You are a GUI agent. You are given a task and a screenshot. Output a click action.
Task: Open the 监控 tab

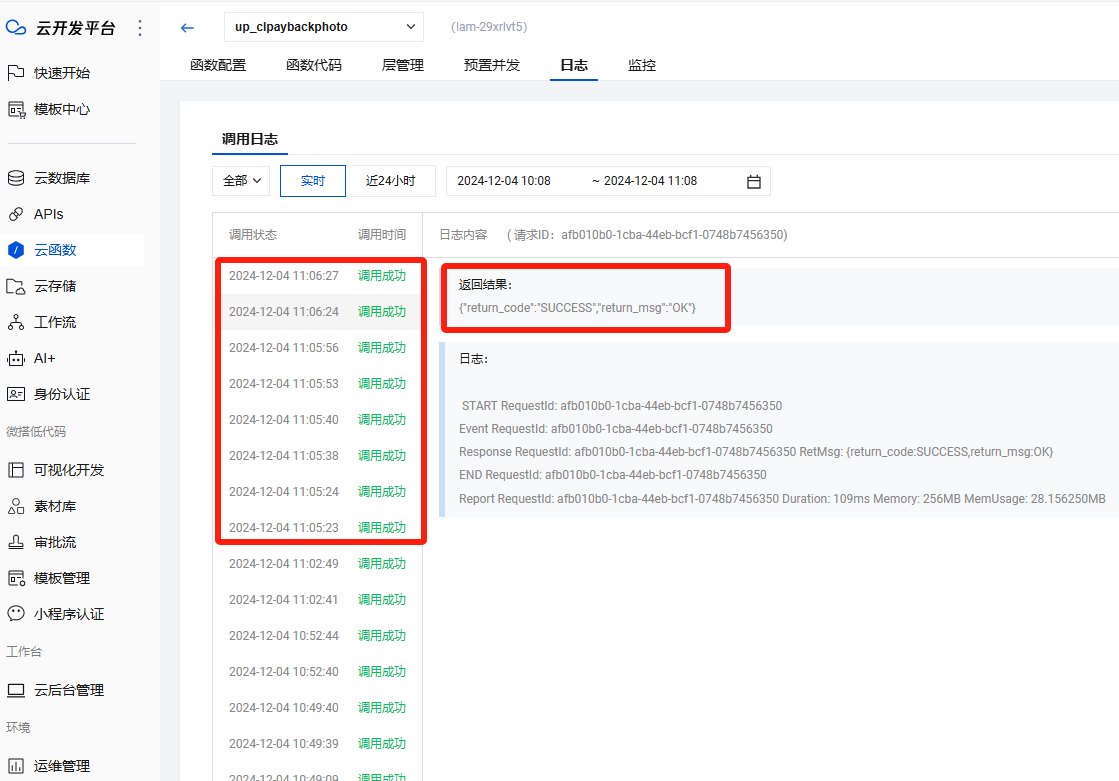click(642, 65)
